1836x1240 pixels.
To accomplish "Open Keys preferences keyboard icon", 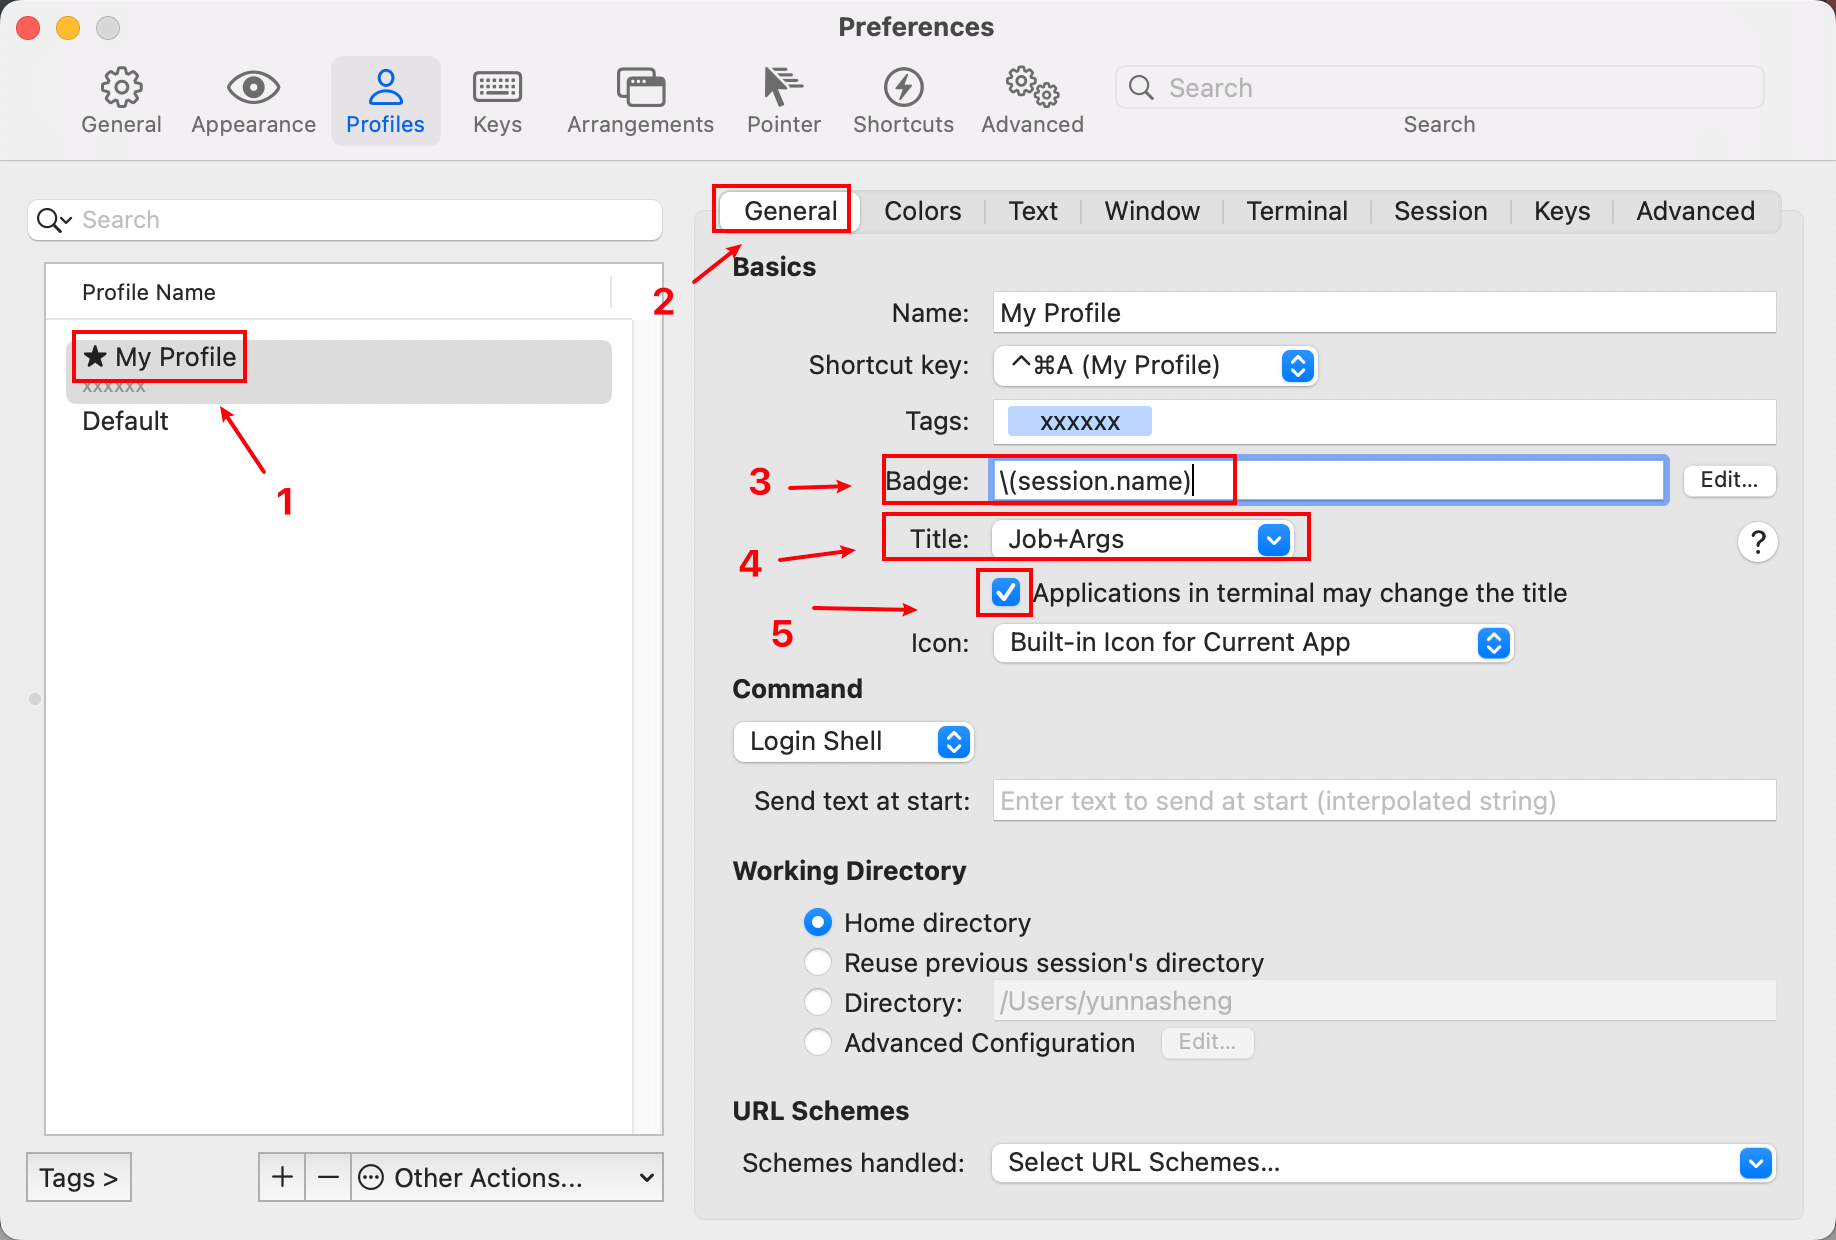I will pos(497,88).
